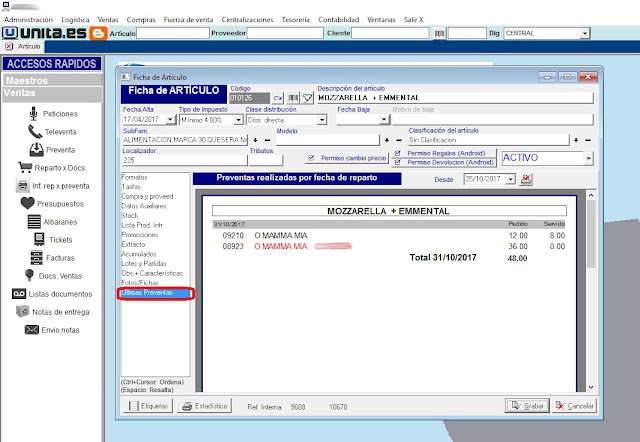Click the Peticiones microphone icon
Image resolution: width=640 pixels, height=442 pixels.
[35, 114]
